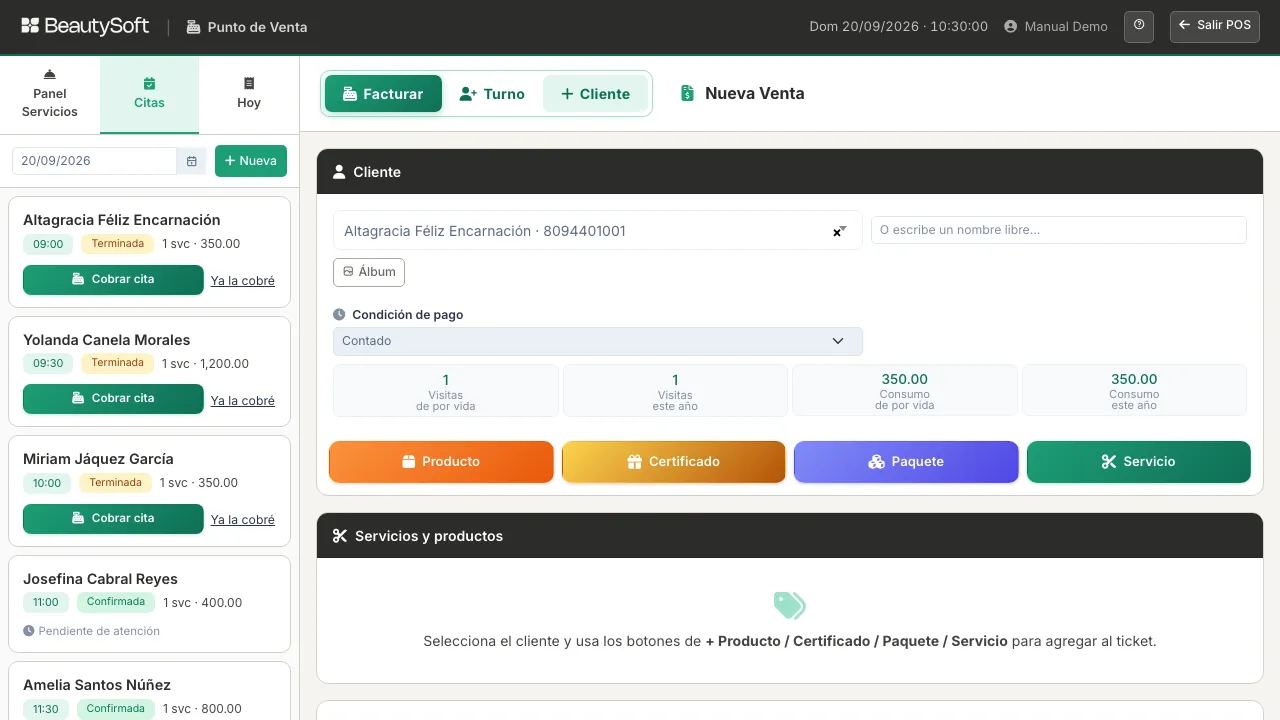The image size is (1280, 720).
Task: Exit with the Salir POS button
Action: [x=1215, y=26]
